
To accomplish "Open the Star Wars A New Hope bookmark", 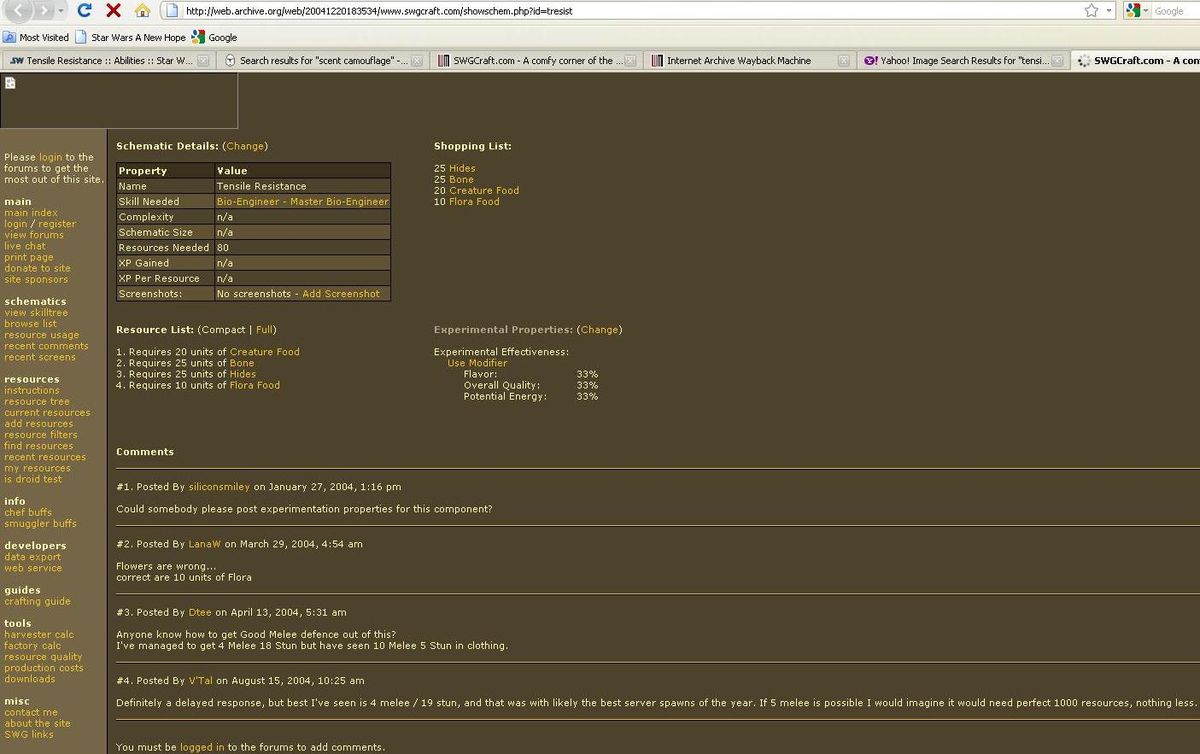I will click(137, 37).
